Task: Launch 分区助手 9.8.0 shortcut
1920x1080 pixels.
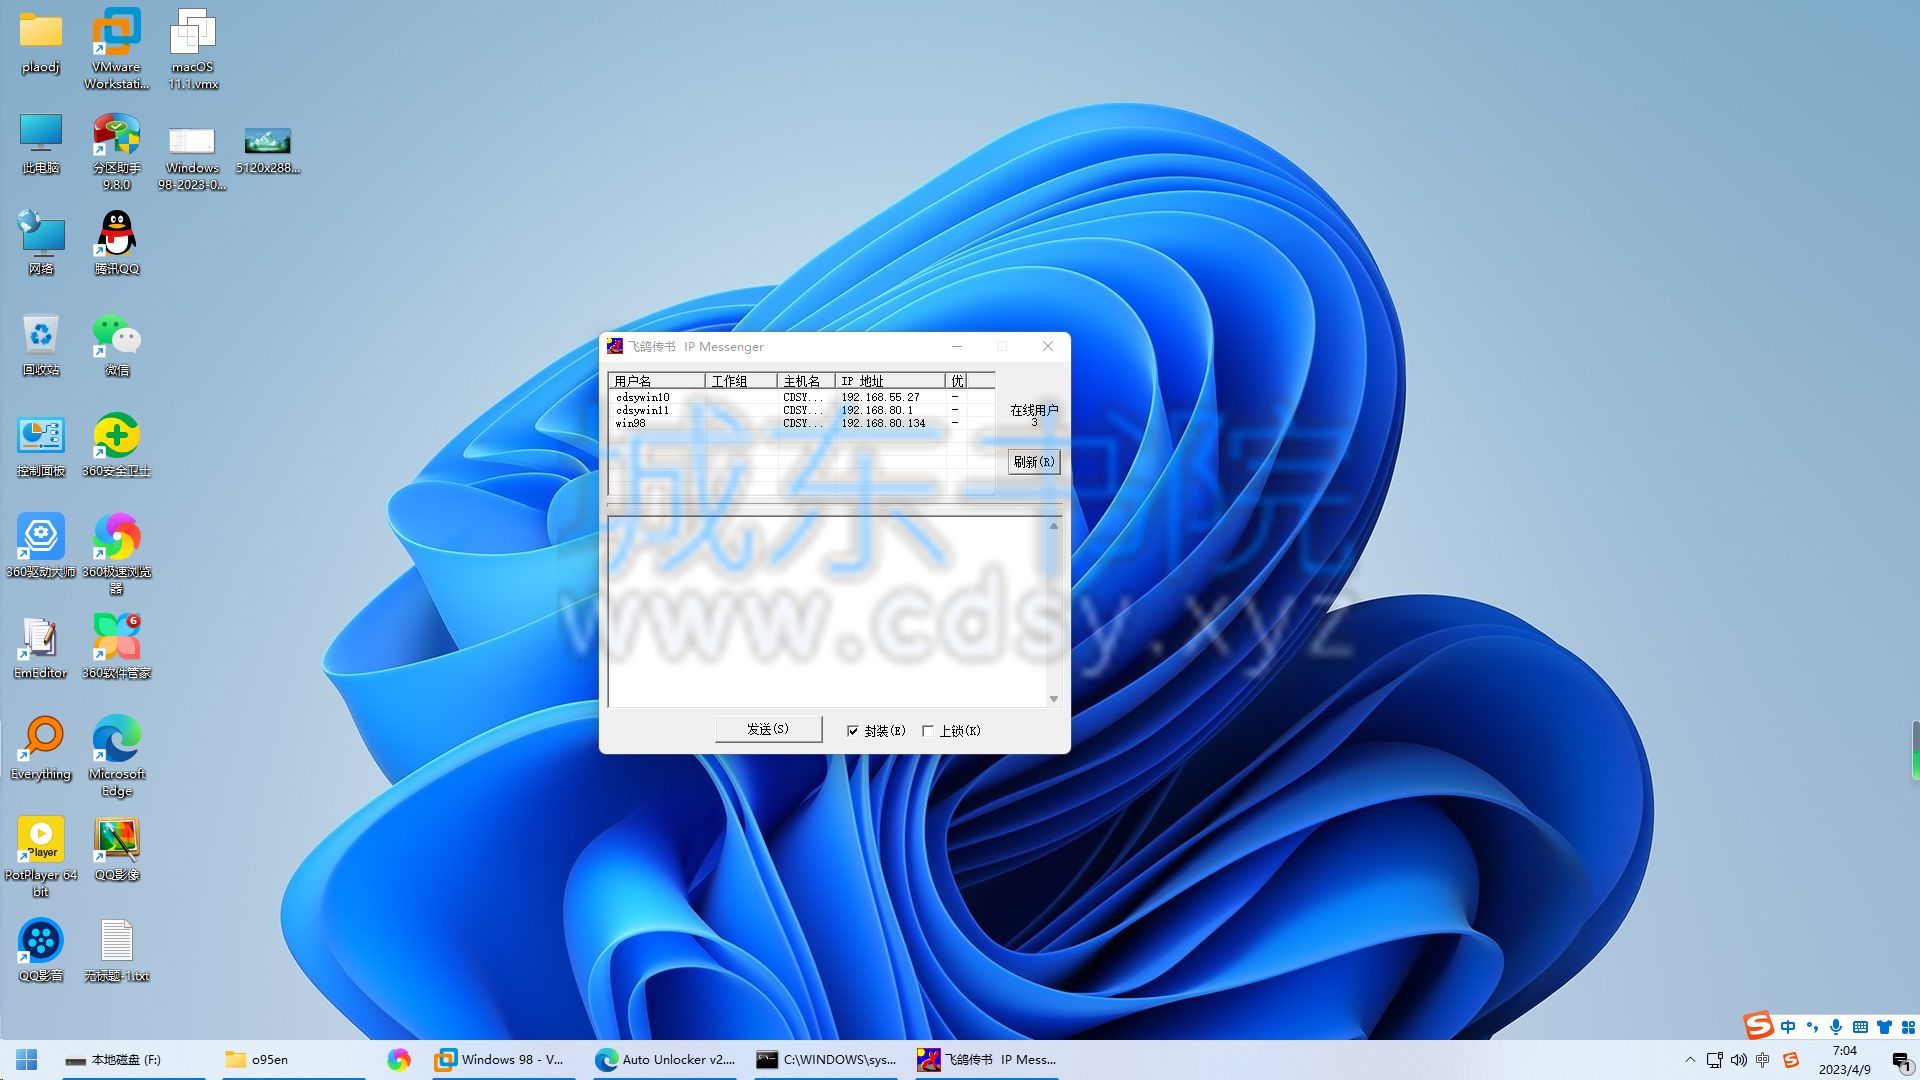Action: [x=116, y=150]
